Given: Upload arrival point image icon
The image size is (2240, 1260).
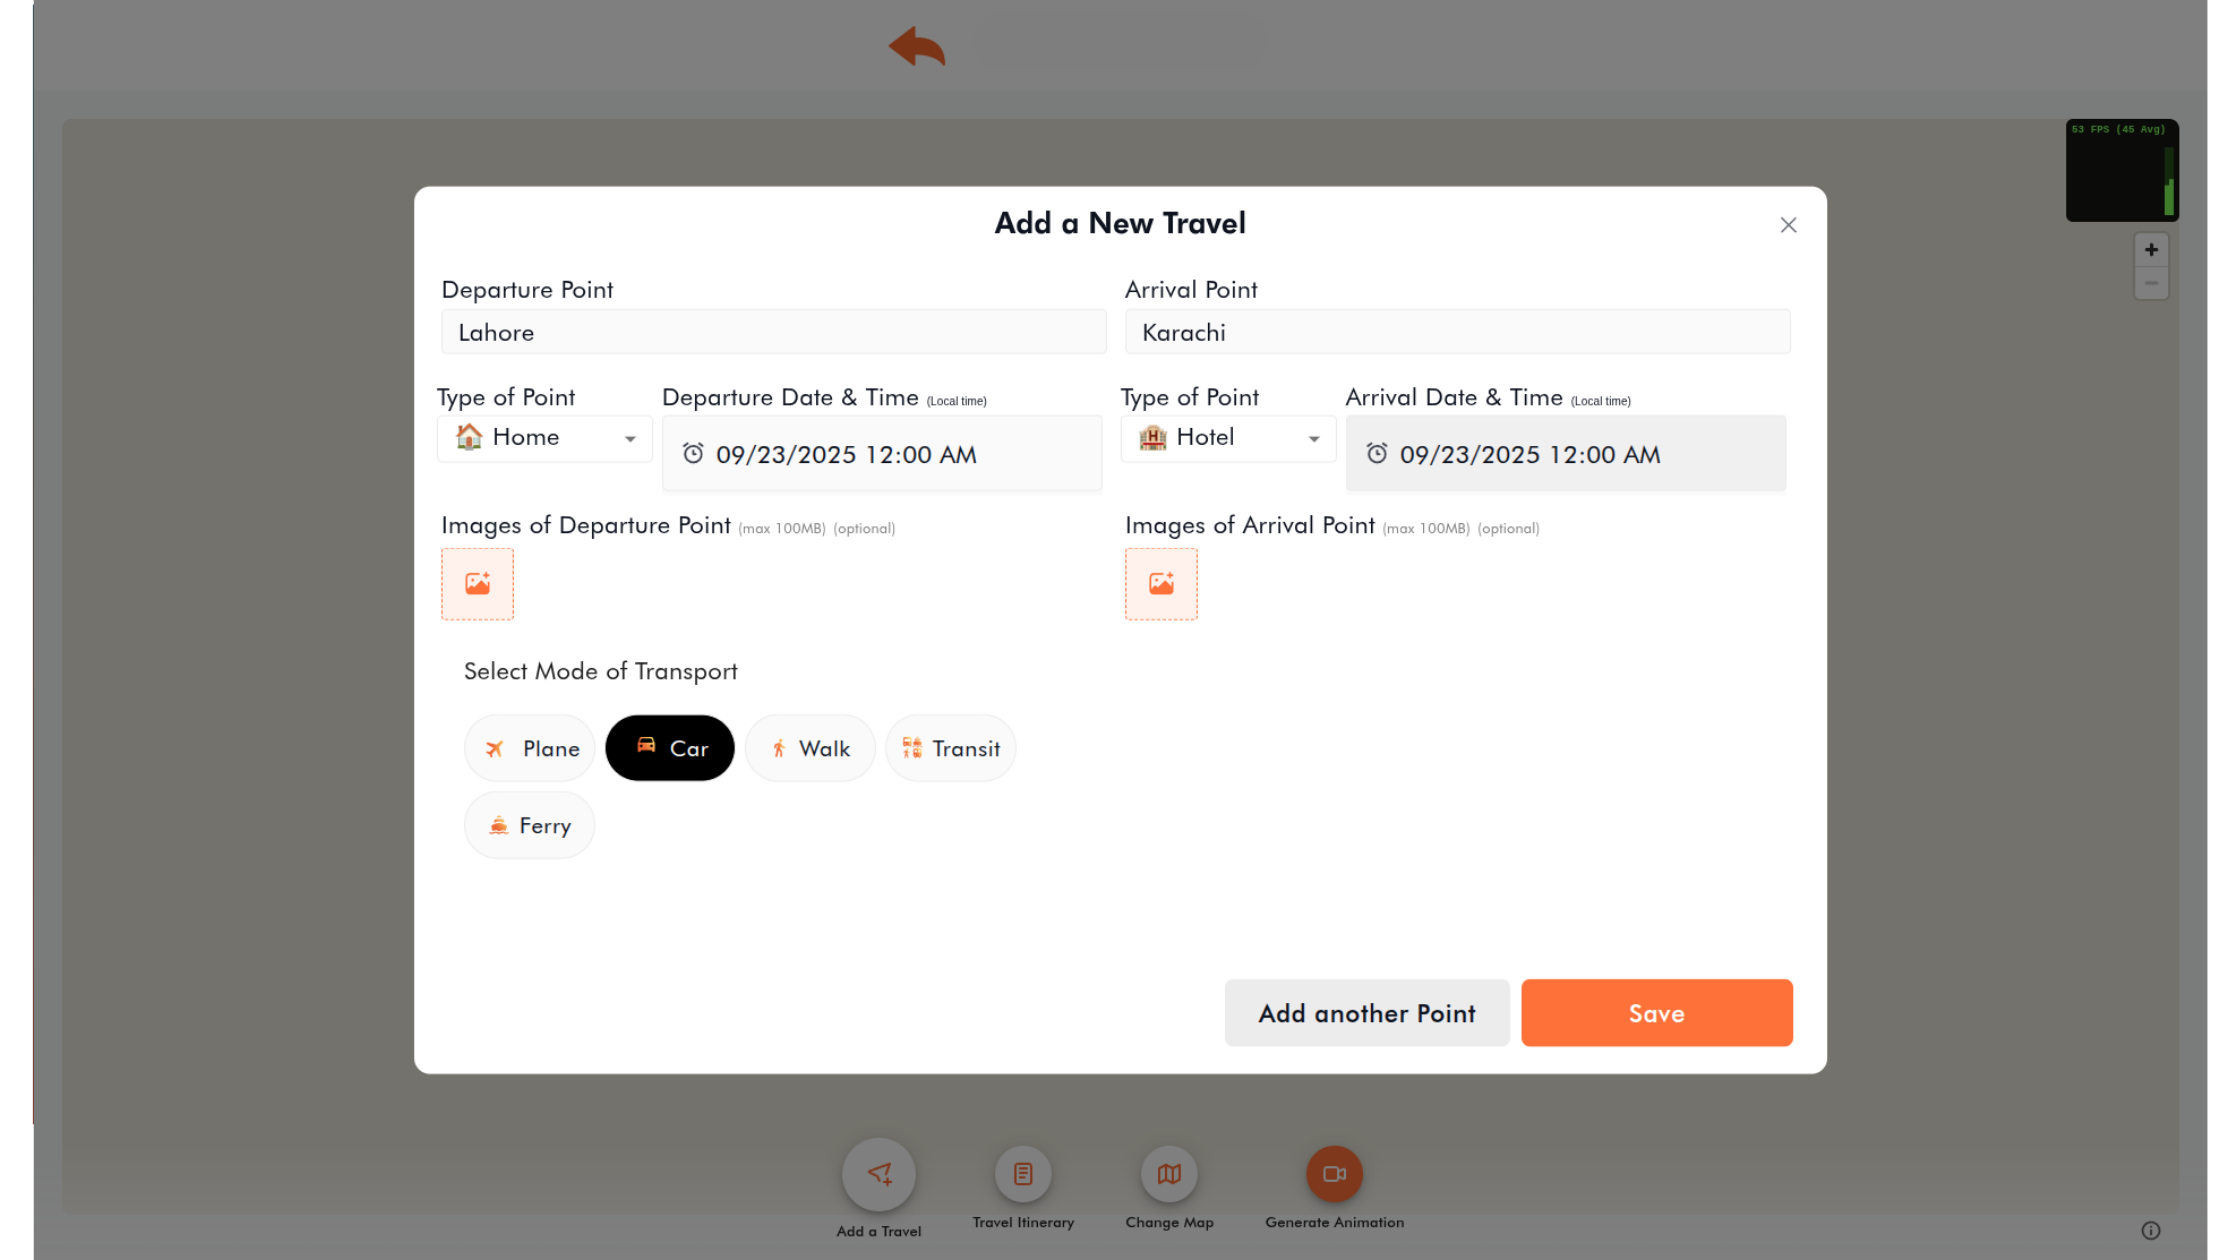Looking at the screenshot, I should (1161, 584).
